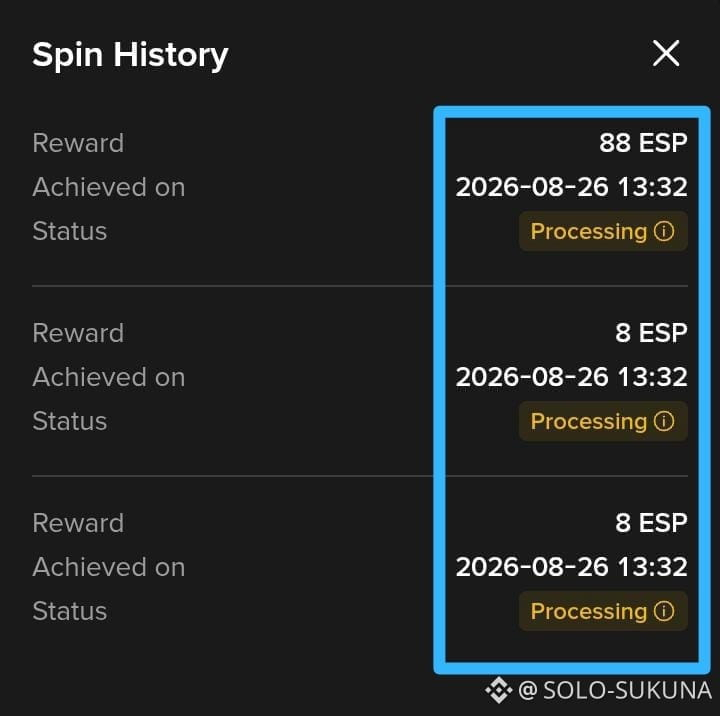Screen dimensions: 720x716
Task: Select the Processing badge of the last spin entry
Action: point(603,611)
